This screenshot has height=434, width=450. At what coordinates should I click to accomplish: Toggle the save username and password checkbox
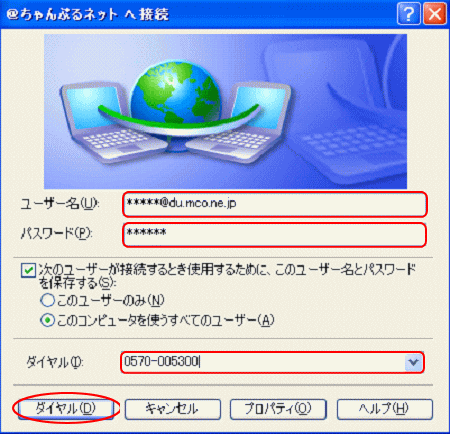tap(28, 270)
